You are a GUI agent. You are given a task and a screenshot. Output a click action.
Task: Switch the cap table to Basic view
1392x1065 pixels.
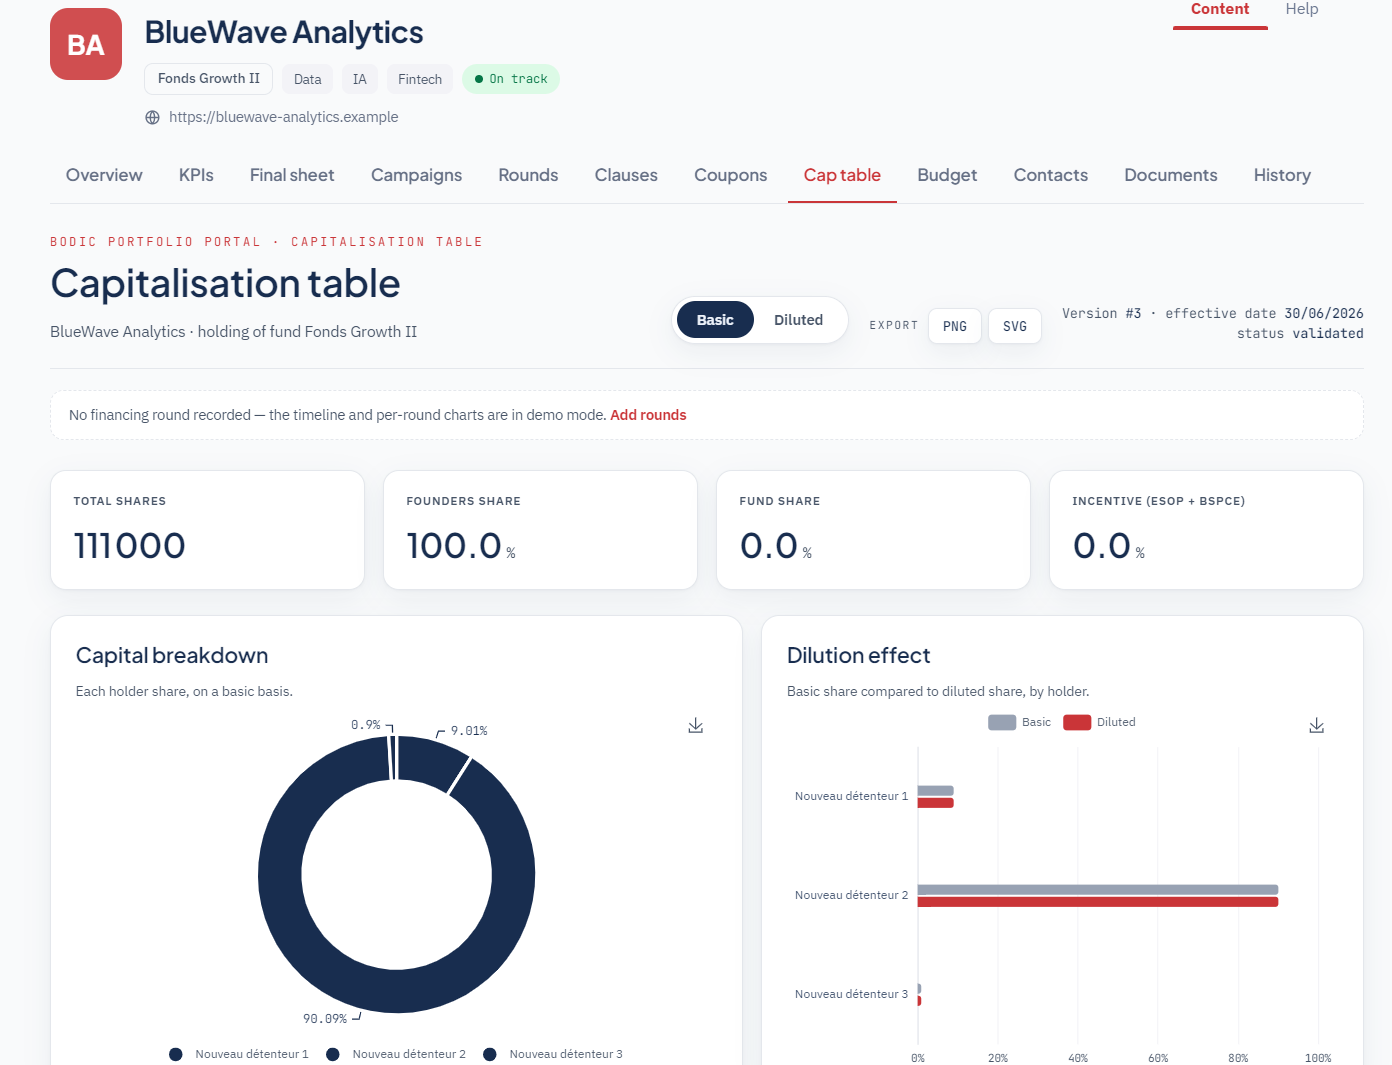coord(715,320)
